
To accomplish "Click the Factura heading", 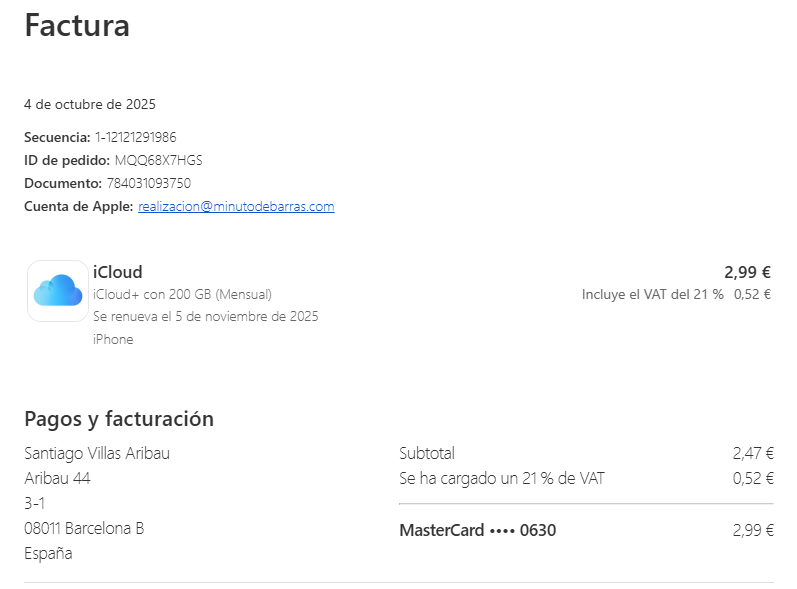I will tap(77, 26).
